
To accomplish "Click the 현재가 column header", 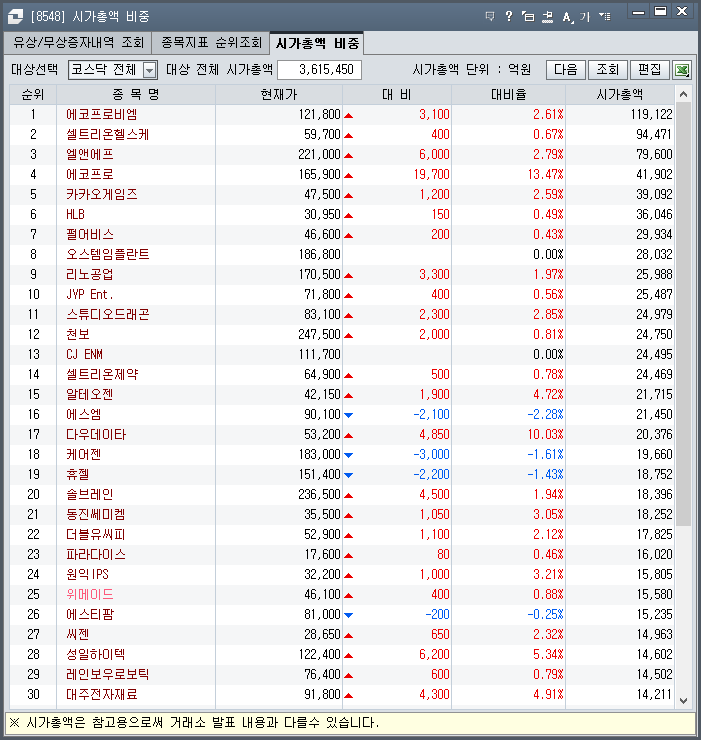I will pyautogui.click(x=279, y=95).
